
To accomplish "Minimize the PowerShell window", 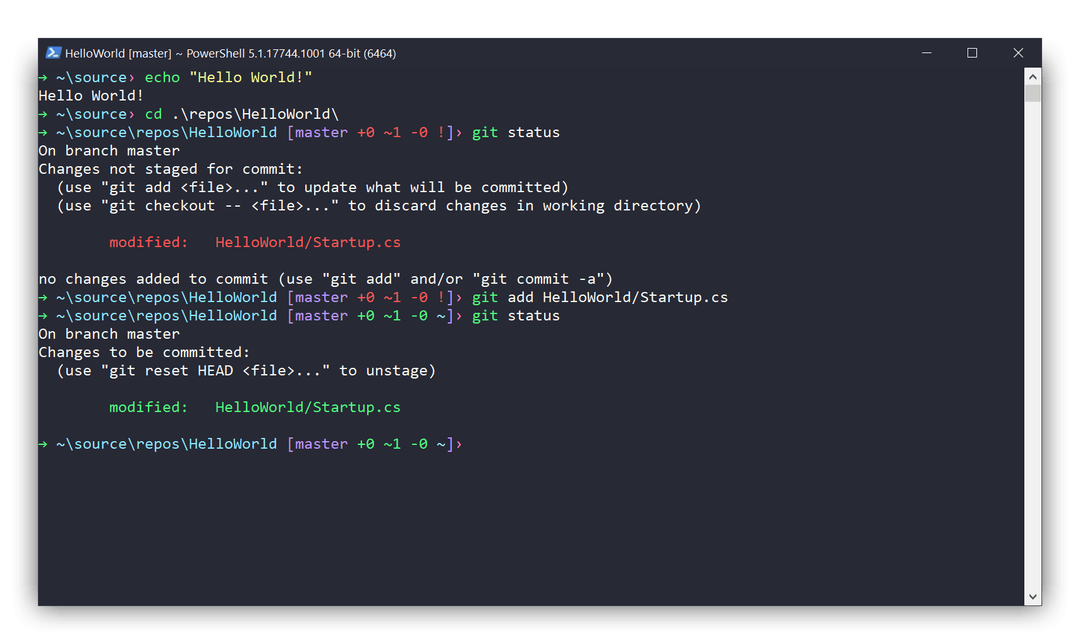I will [x=926, y=52].
